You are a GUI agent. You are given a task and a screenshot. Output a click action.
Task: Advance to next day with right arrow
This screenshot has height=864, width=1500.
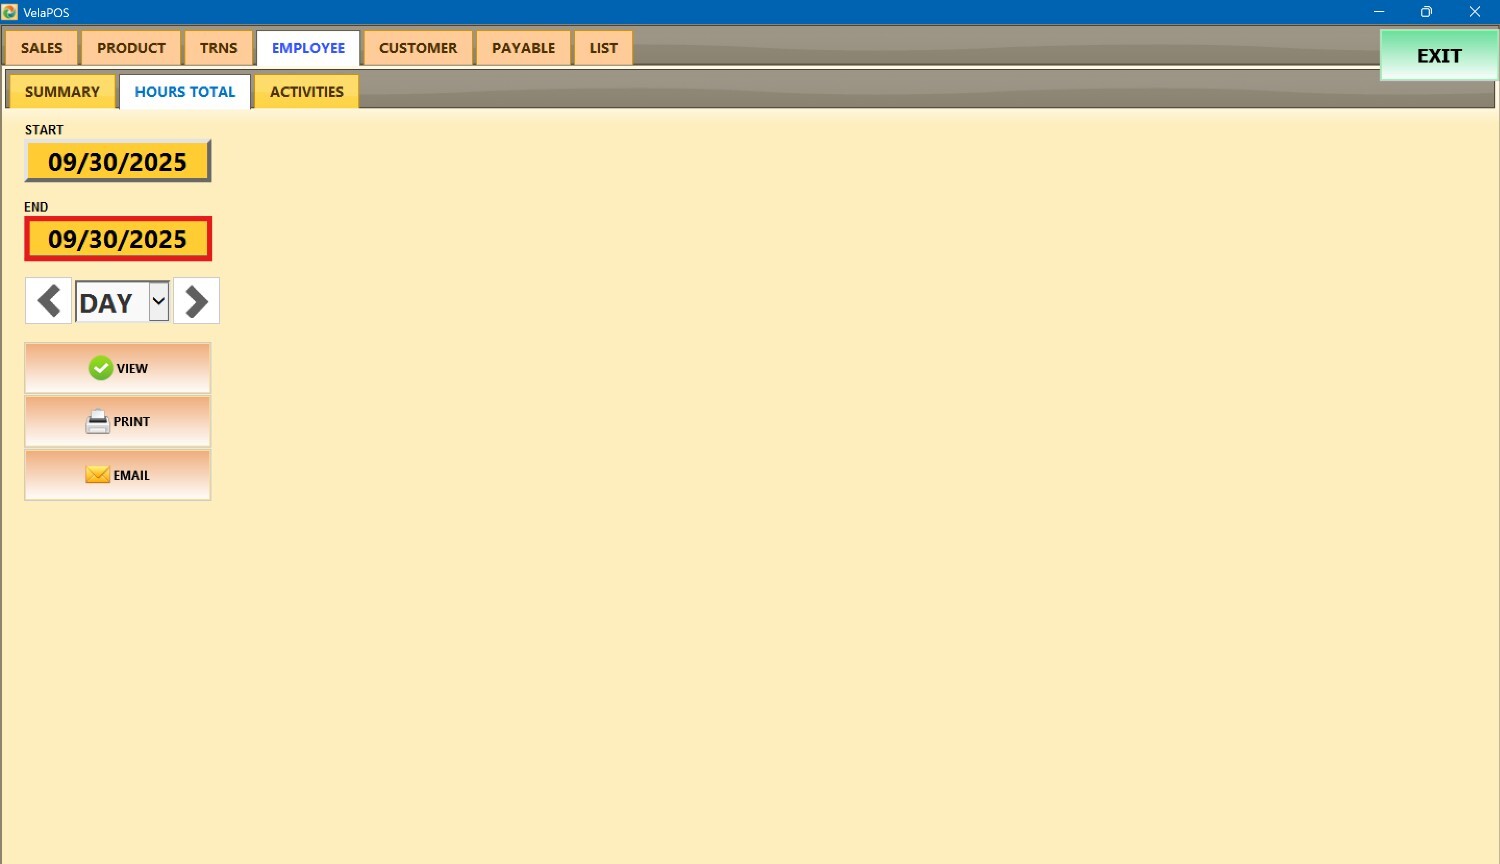[196, 301]
